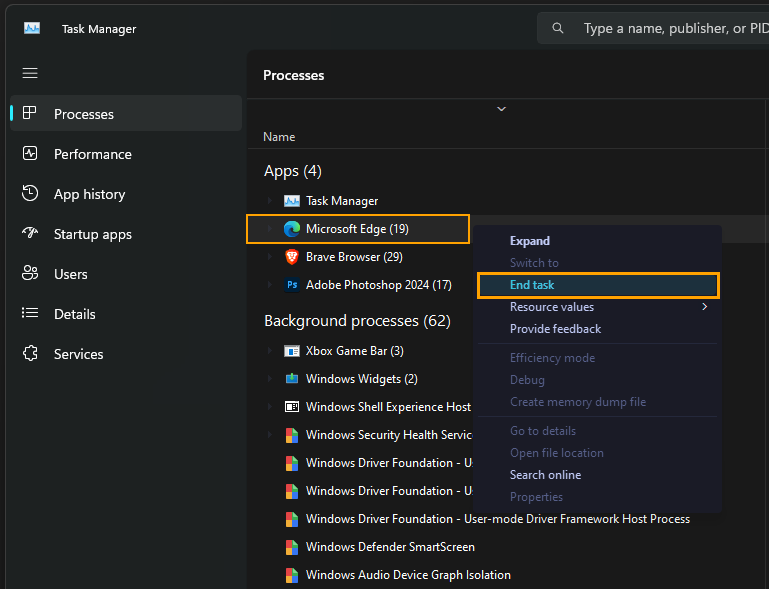The width and height of the screenshot is (769, 589).
Task: Open the Services page
Action: [x=126, y=354]
